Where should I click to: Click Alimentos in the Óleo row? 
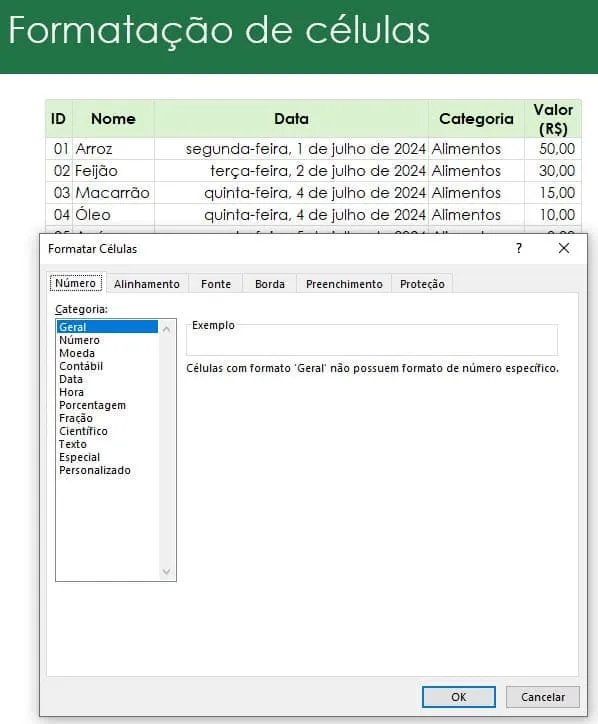point(476,215)
